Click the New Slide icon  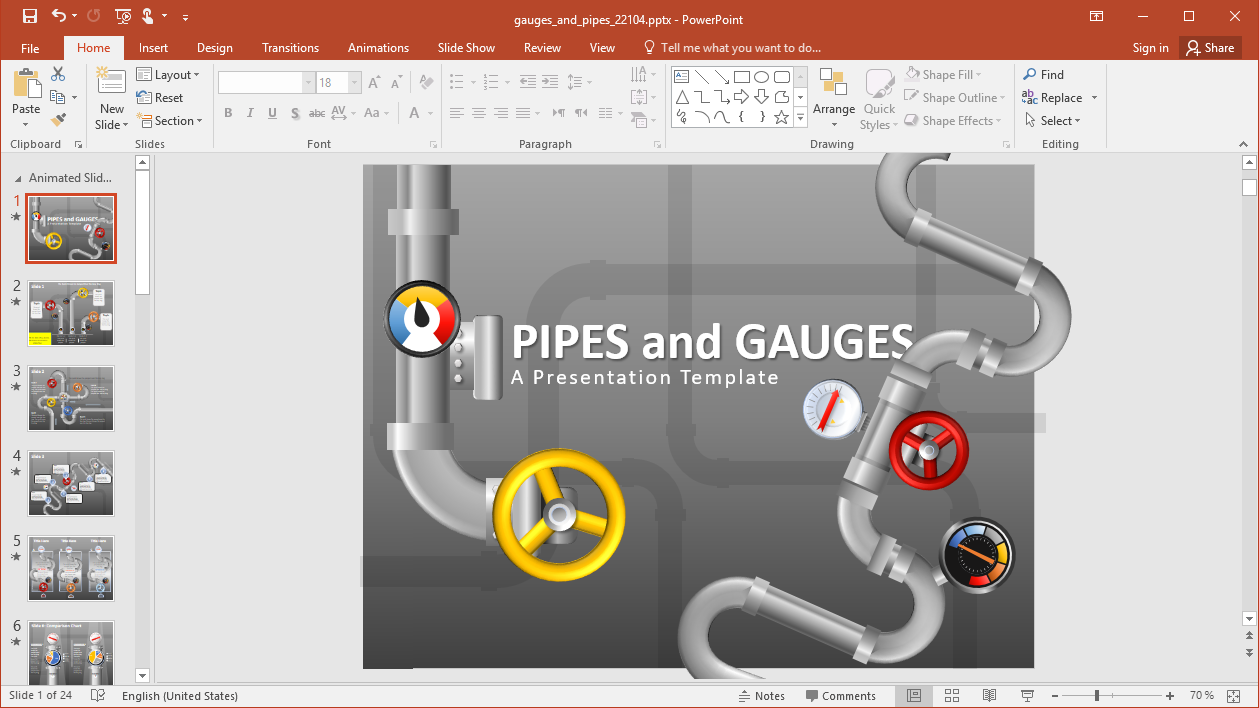tap(111, 83)
